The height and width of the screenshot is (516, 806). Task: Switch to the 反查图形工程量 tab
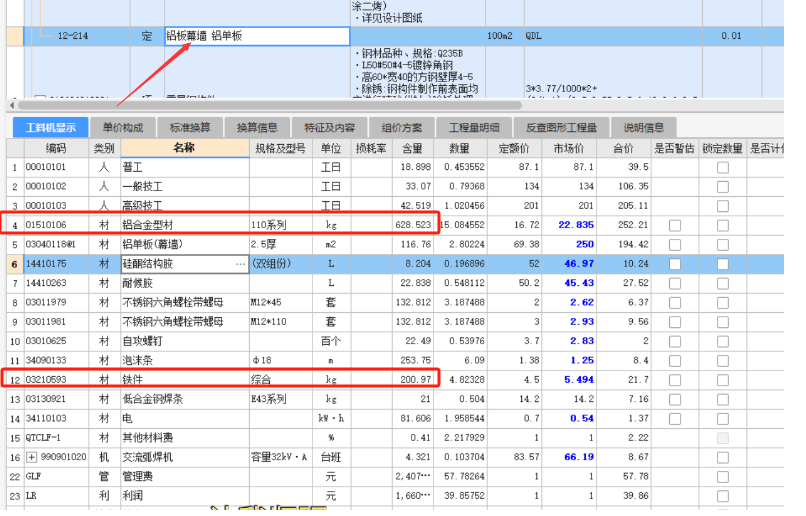click(561, 127)
